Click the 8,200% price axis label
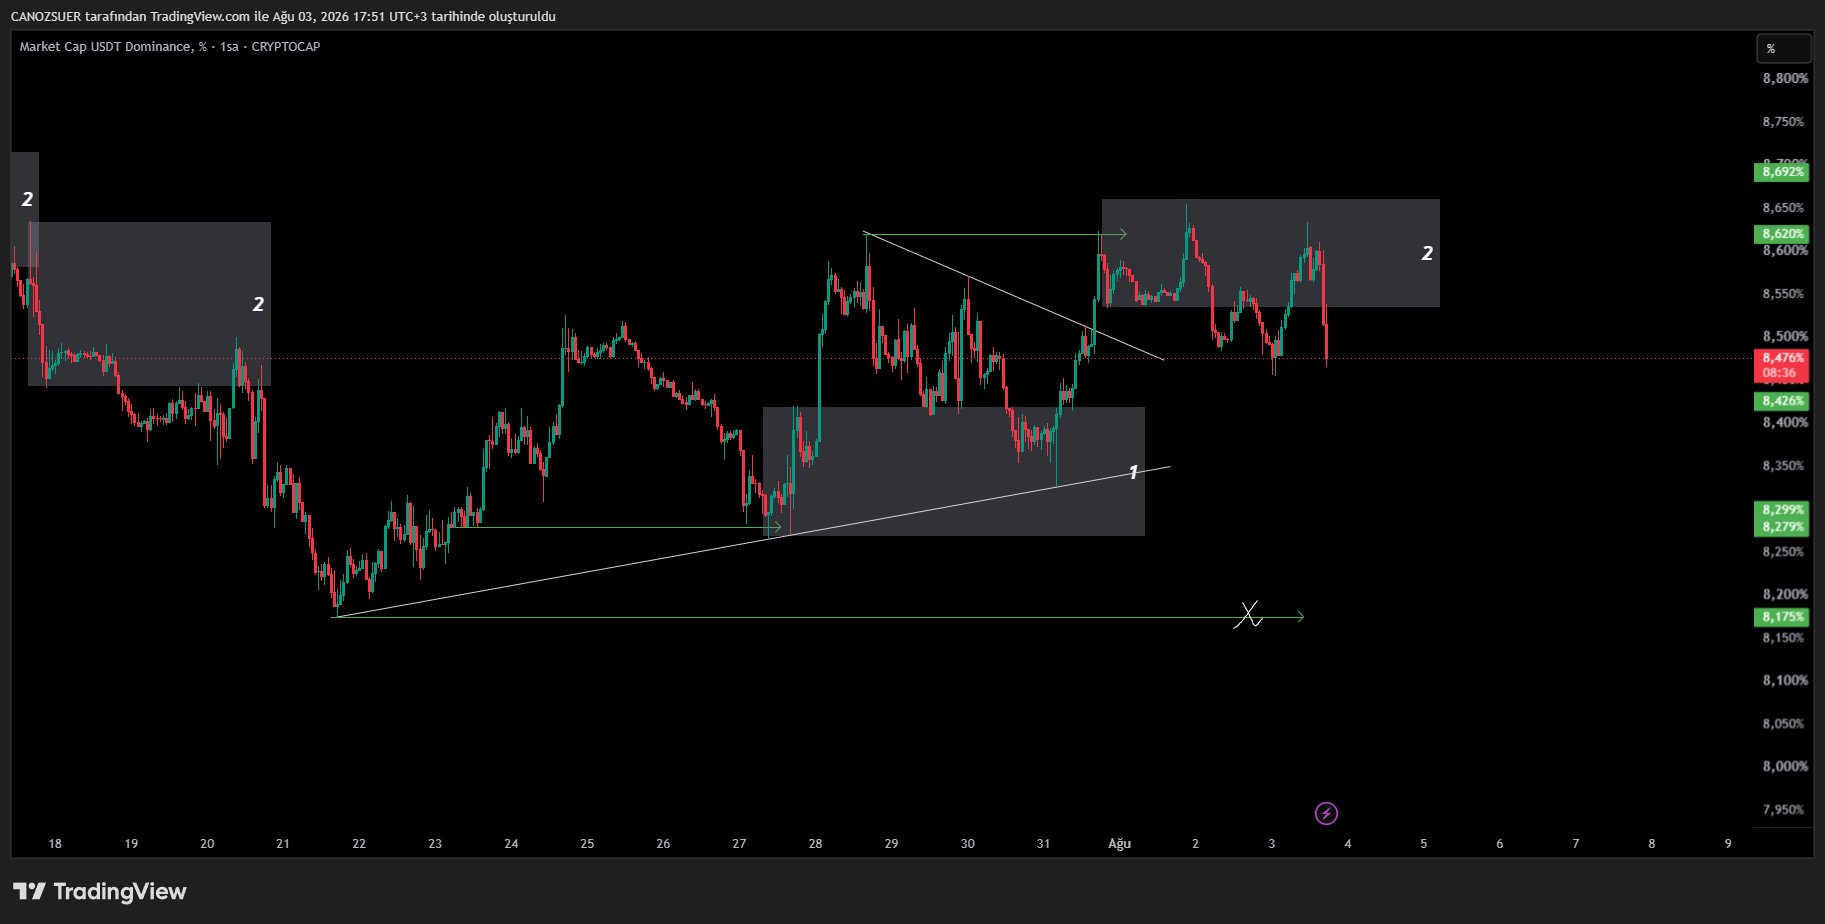Image resolution: width=1825 pixels, height=924 pixels. coord(1785,595)
